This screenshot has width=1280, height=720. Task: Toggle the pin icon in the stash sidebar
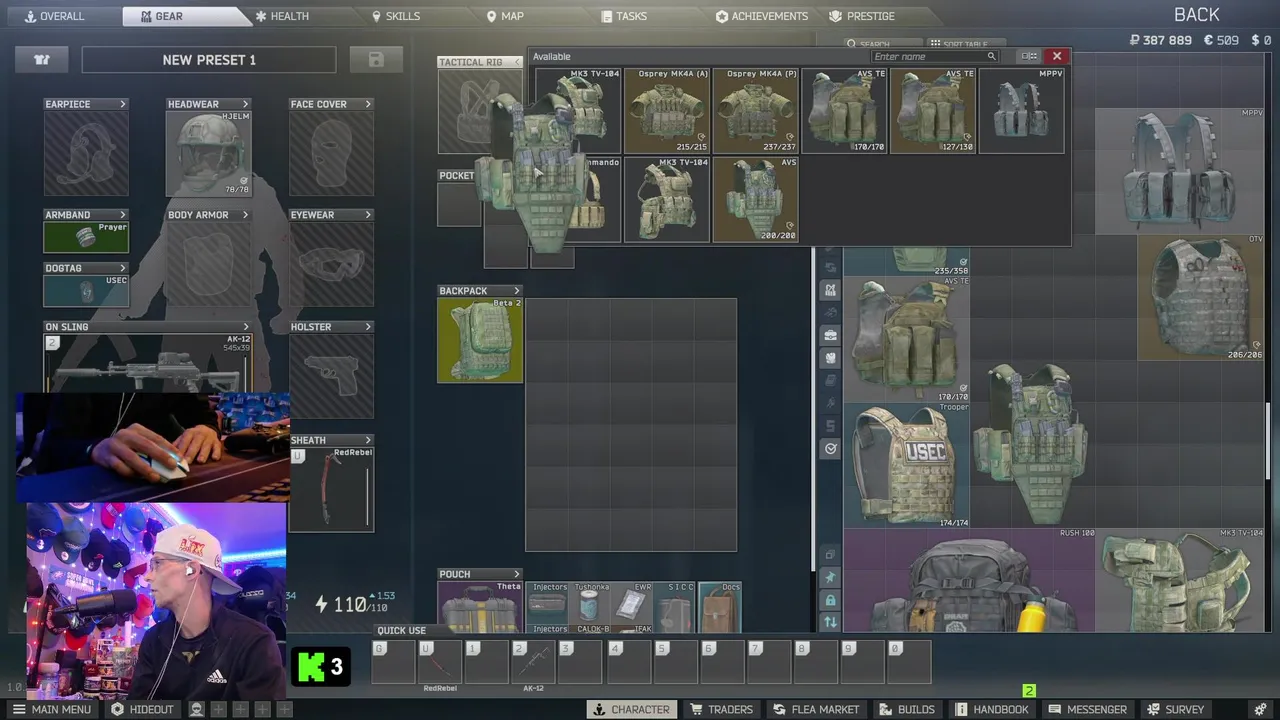tap(830, 577)
